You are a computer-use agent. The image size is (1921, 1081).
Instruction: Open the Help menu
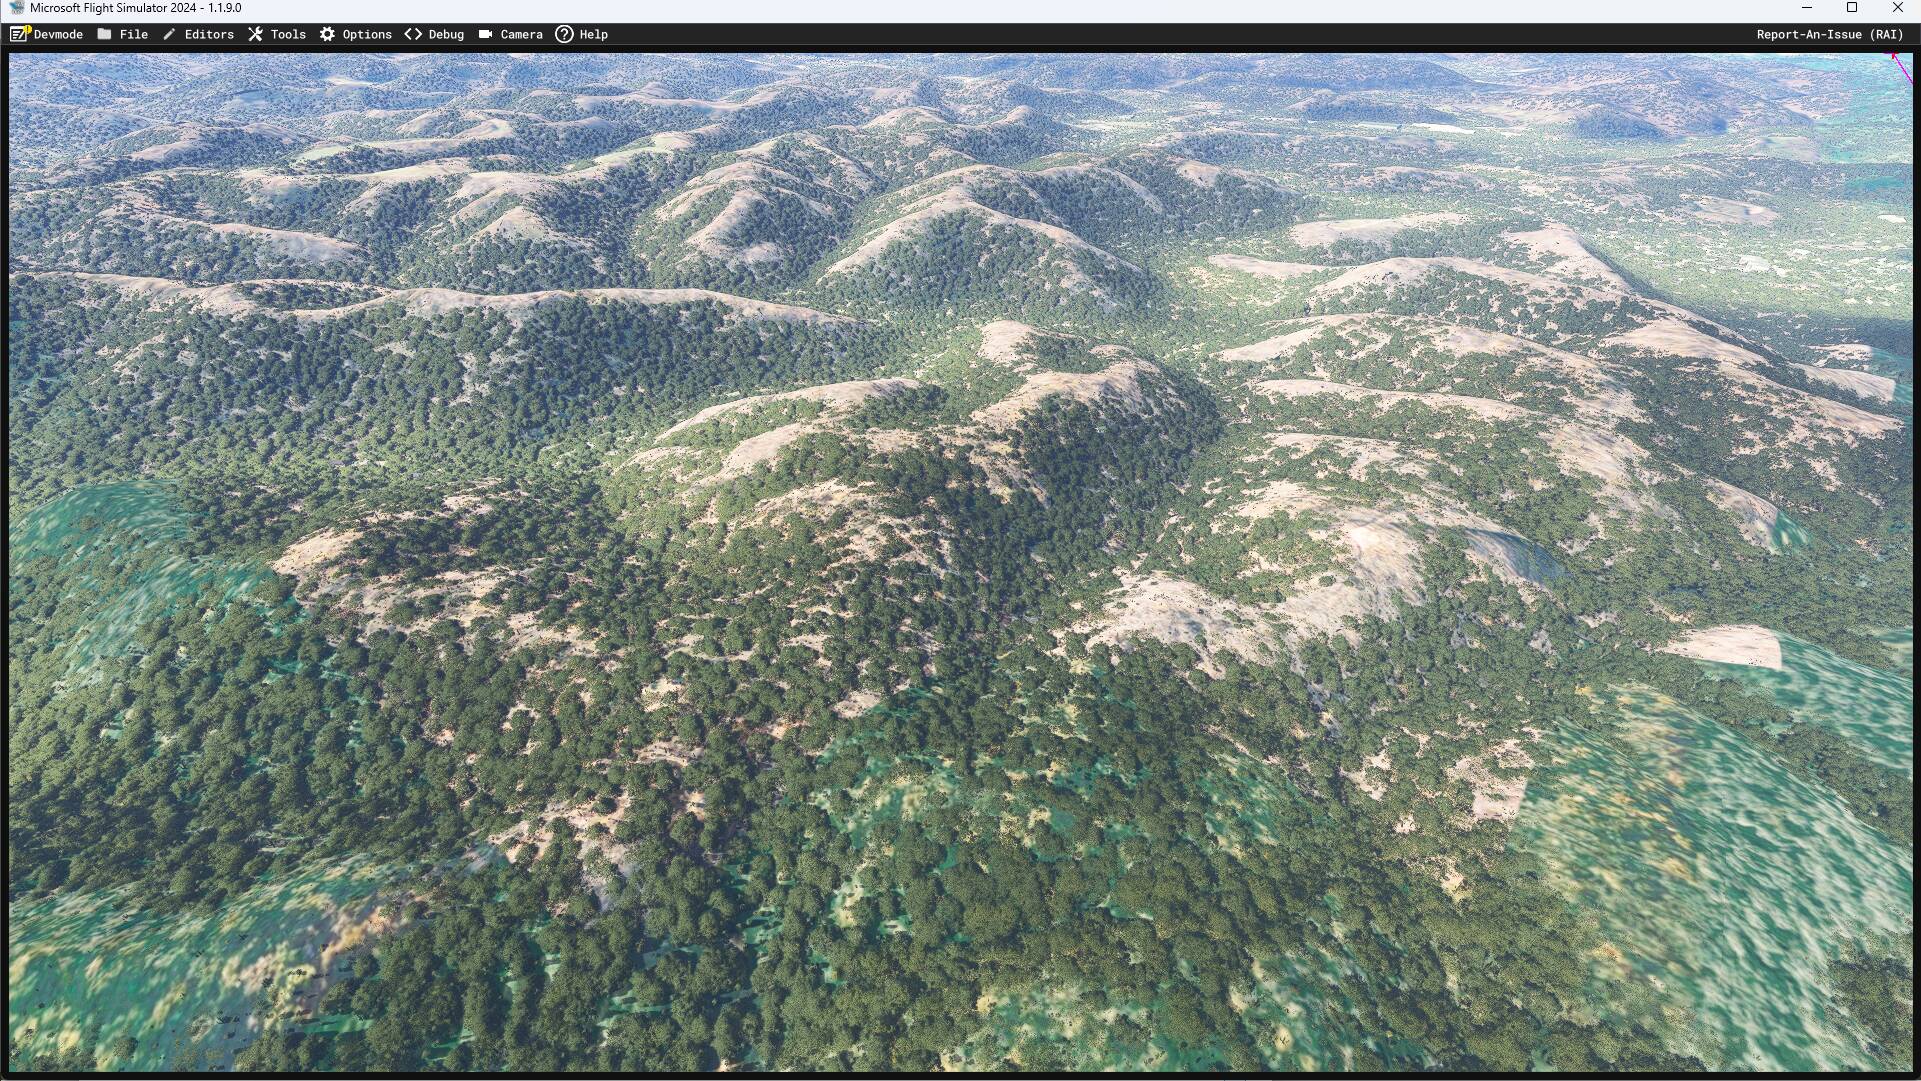pyautogui.click(x=593, y=34)
